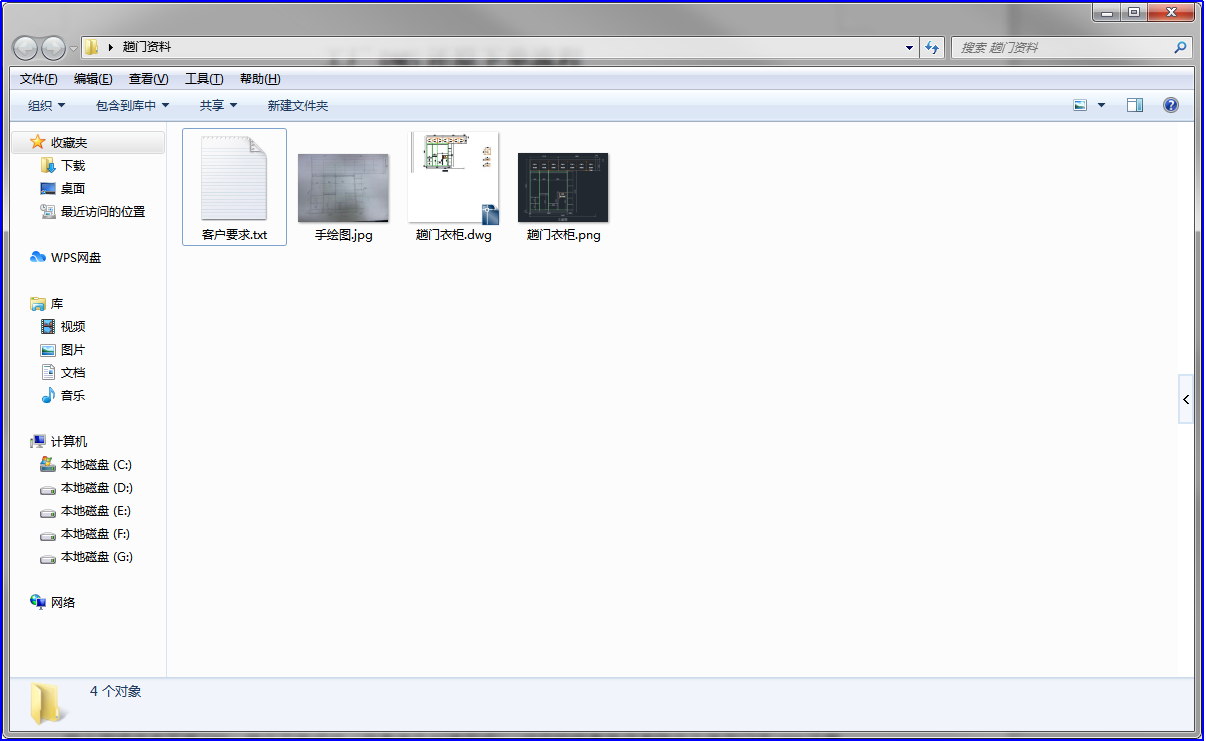
Task: Open 图片 library
Action: (x=73, y=350)
